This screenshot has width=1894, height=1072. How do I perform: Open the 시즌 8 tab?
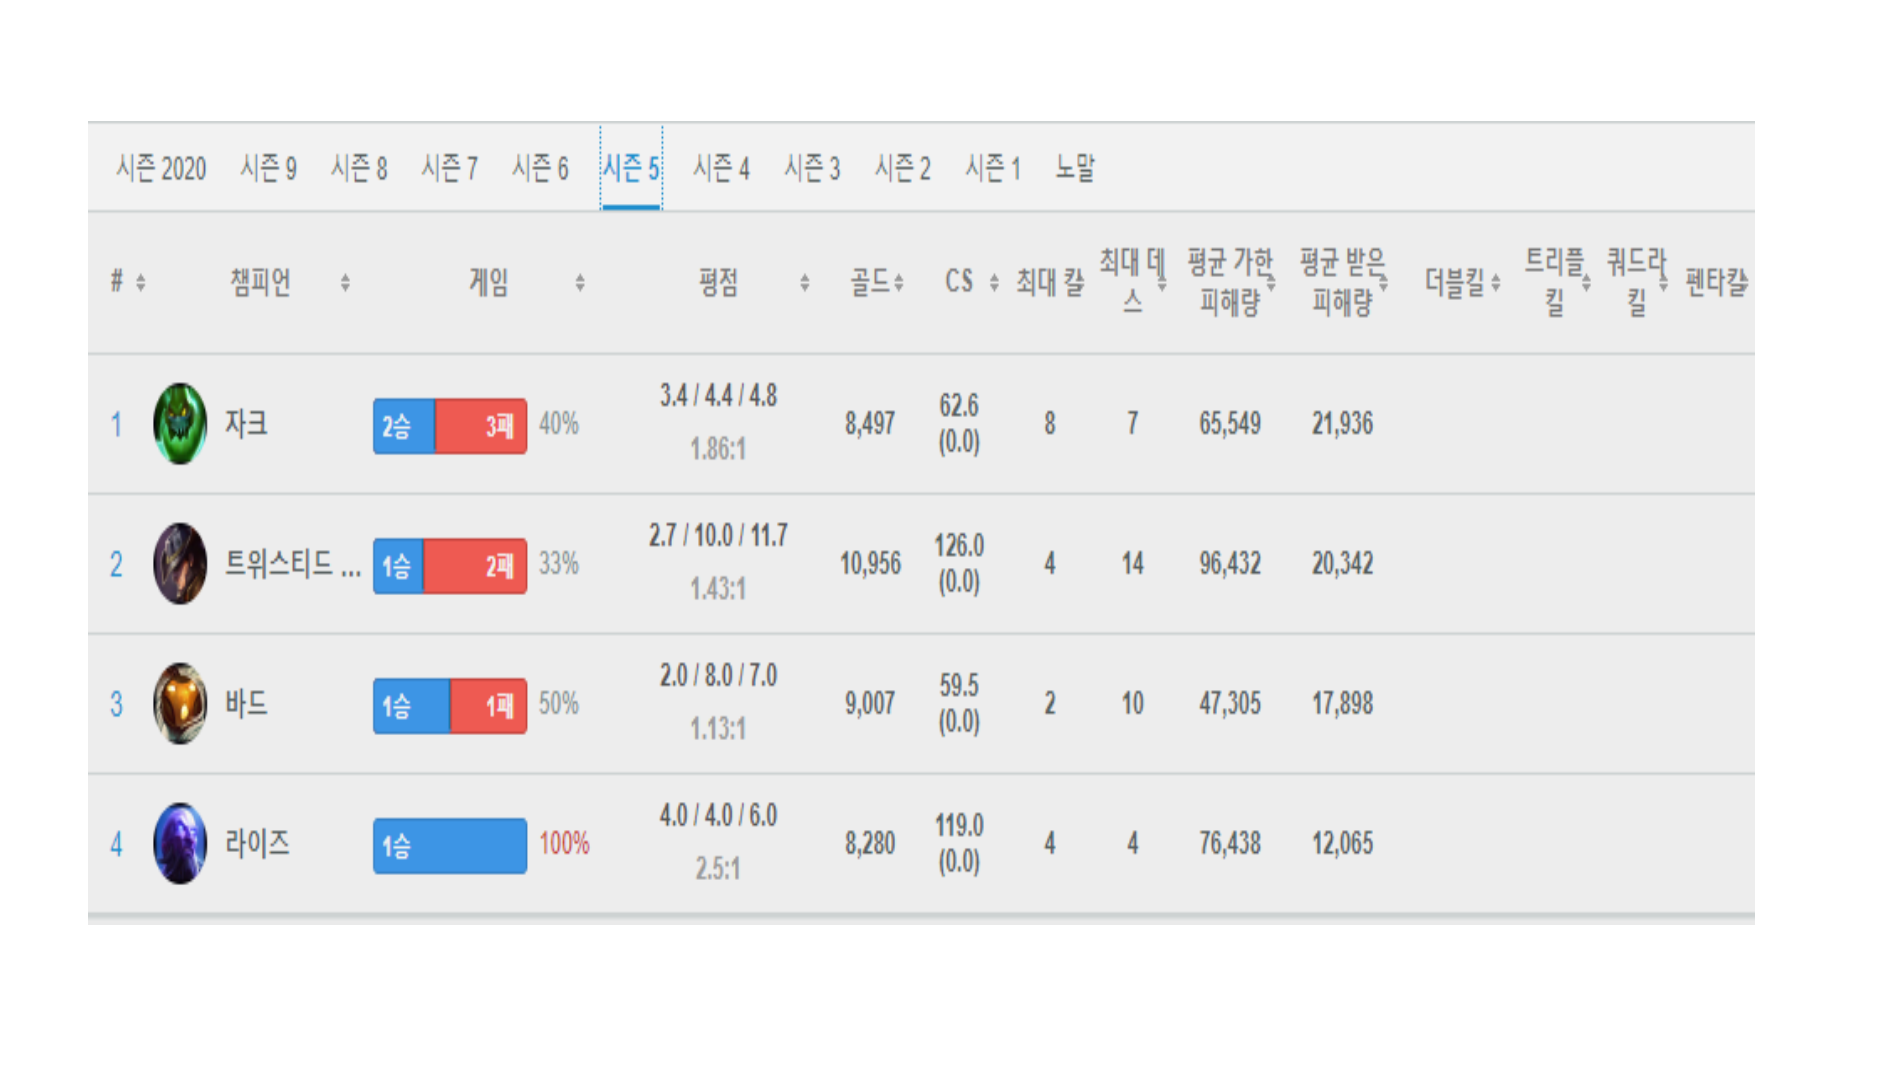[x=359, y=168]
